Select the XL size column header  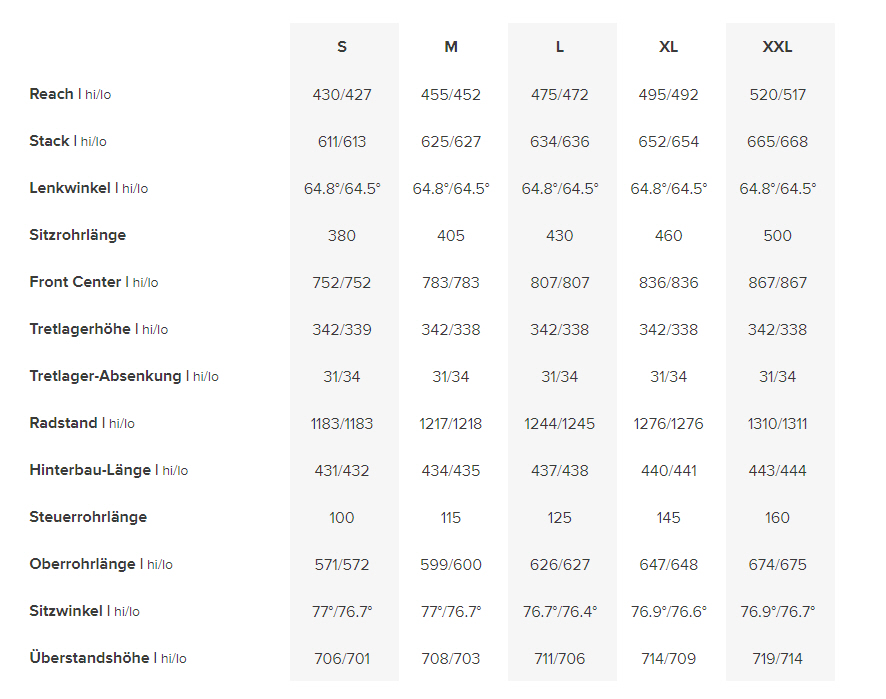pos(669,47)
